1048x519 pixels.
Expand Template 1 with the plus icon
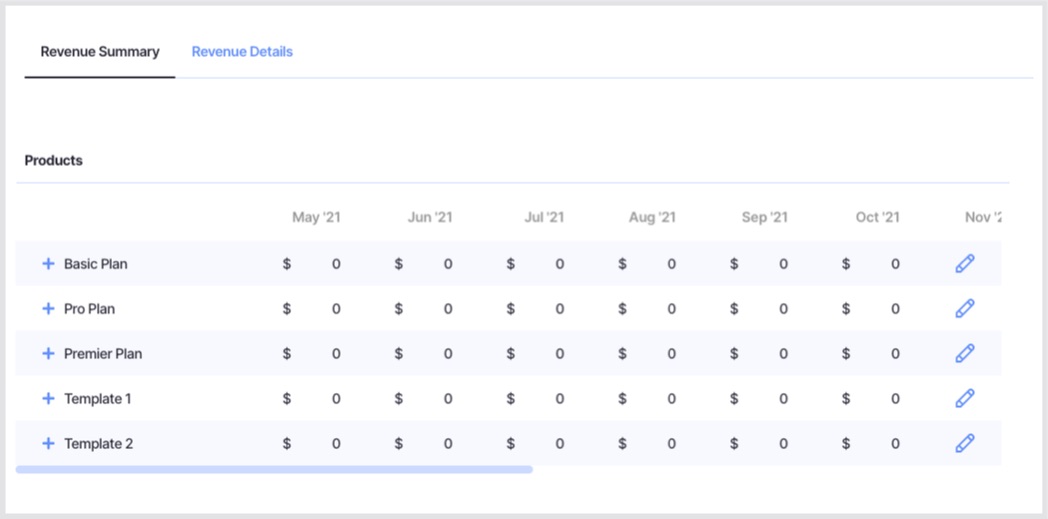[x=48, y=399]
